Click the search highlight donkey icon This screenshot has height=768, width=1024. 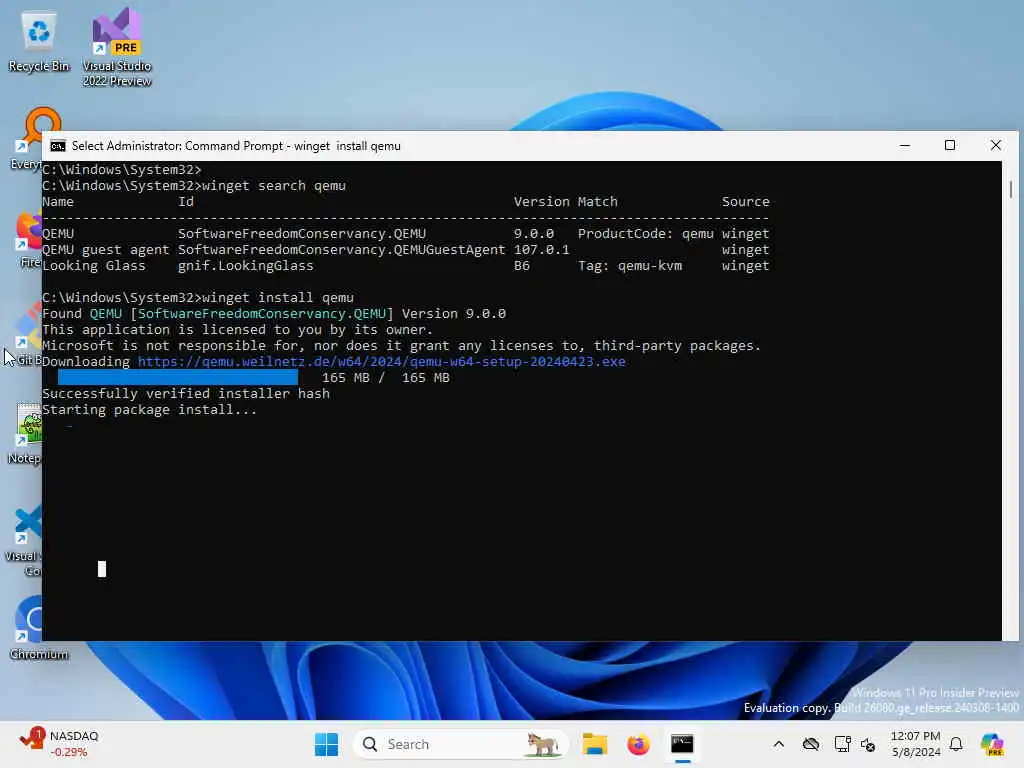542,744
